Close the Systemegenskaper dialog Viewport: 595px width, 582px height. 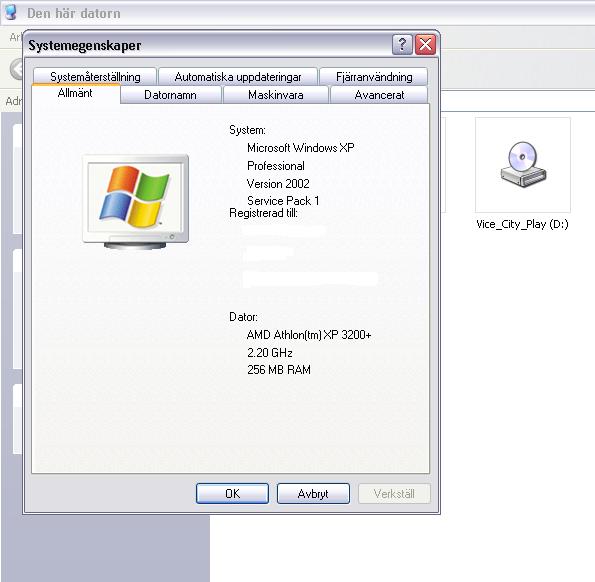(425, 45)
